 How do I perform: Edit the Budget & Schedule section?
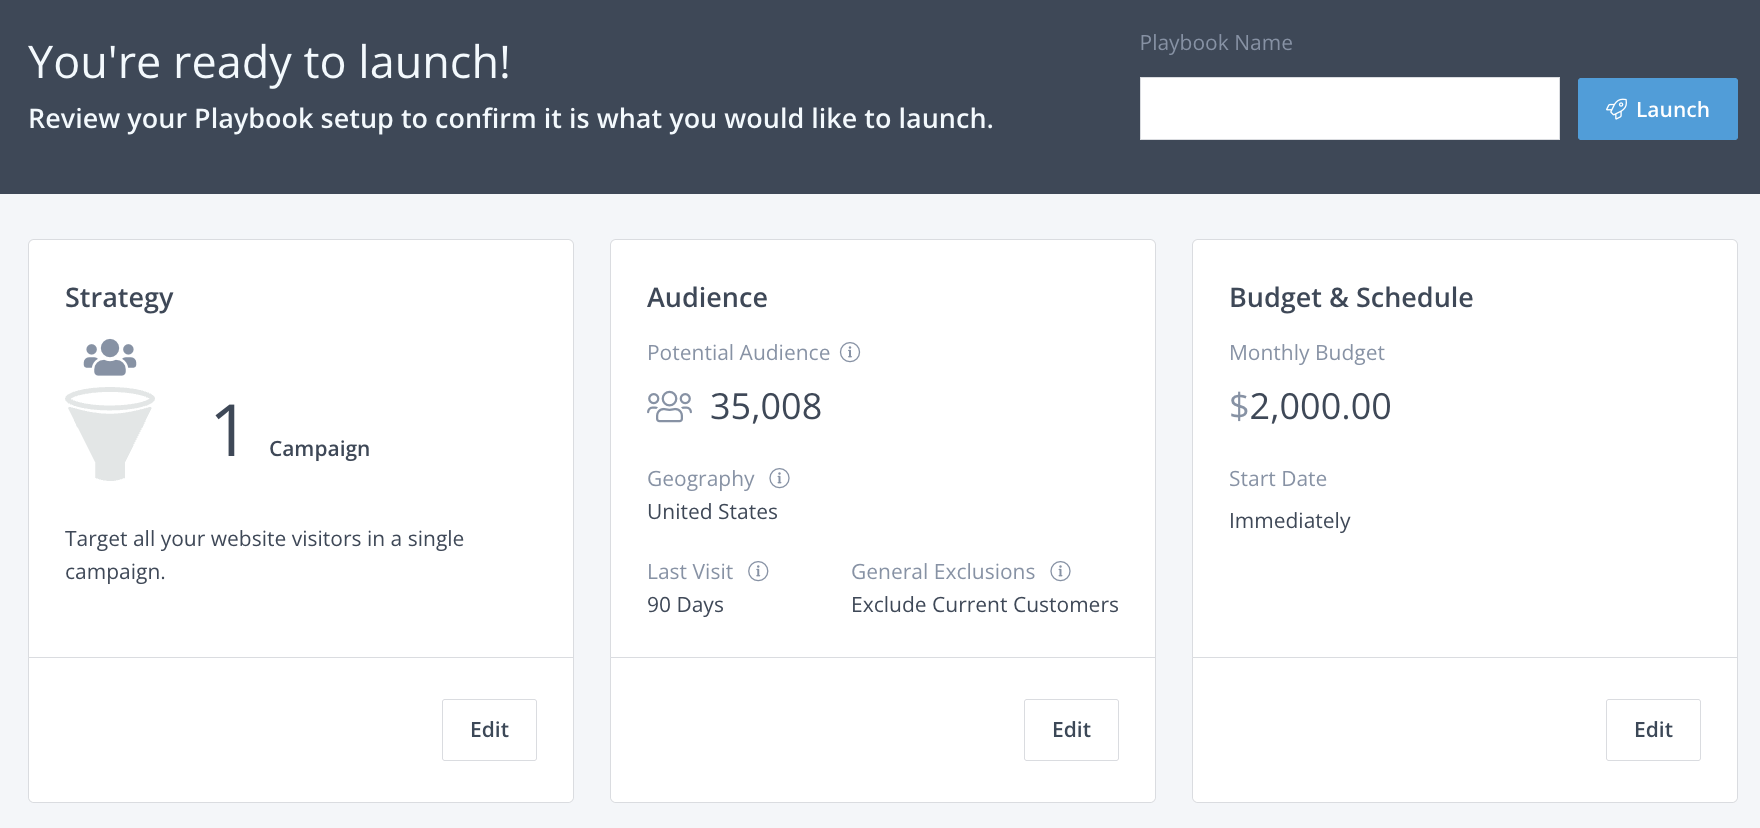pos(1652,730)
